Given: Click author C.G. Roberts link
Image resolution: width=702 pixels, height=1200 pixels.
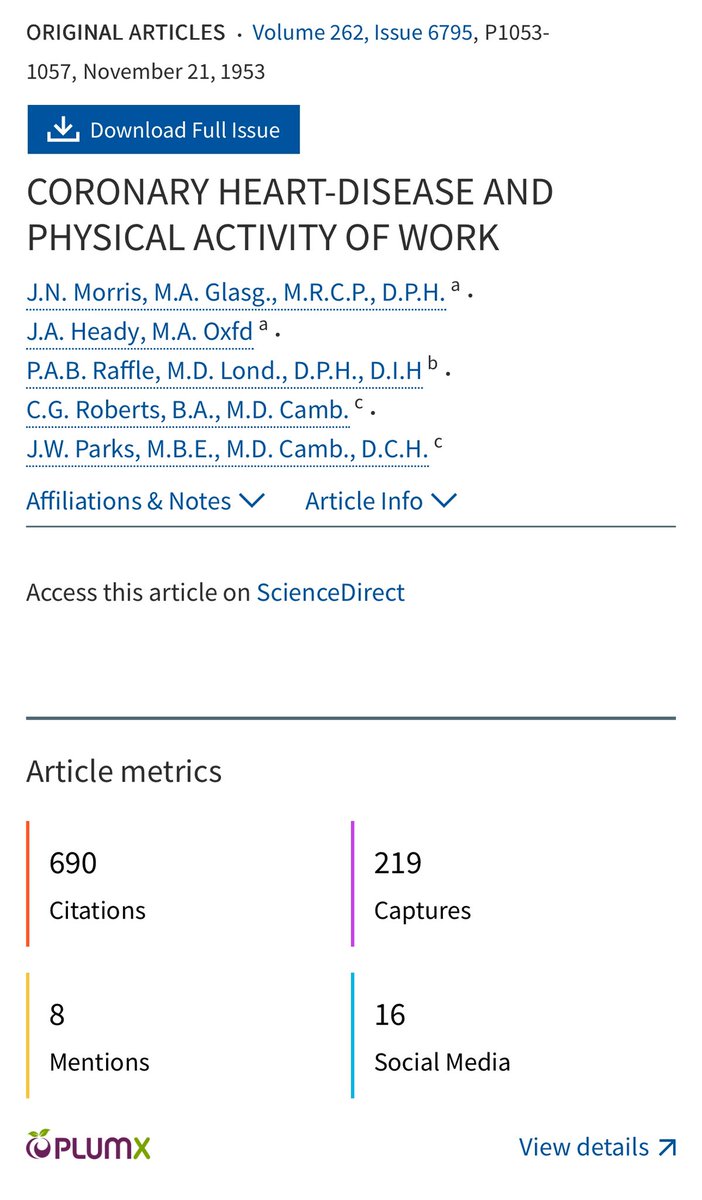Looking at the screenshot, I should pyautogui.click(x=188, y=410).
